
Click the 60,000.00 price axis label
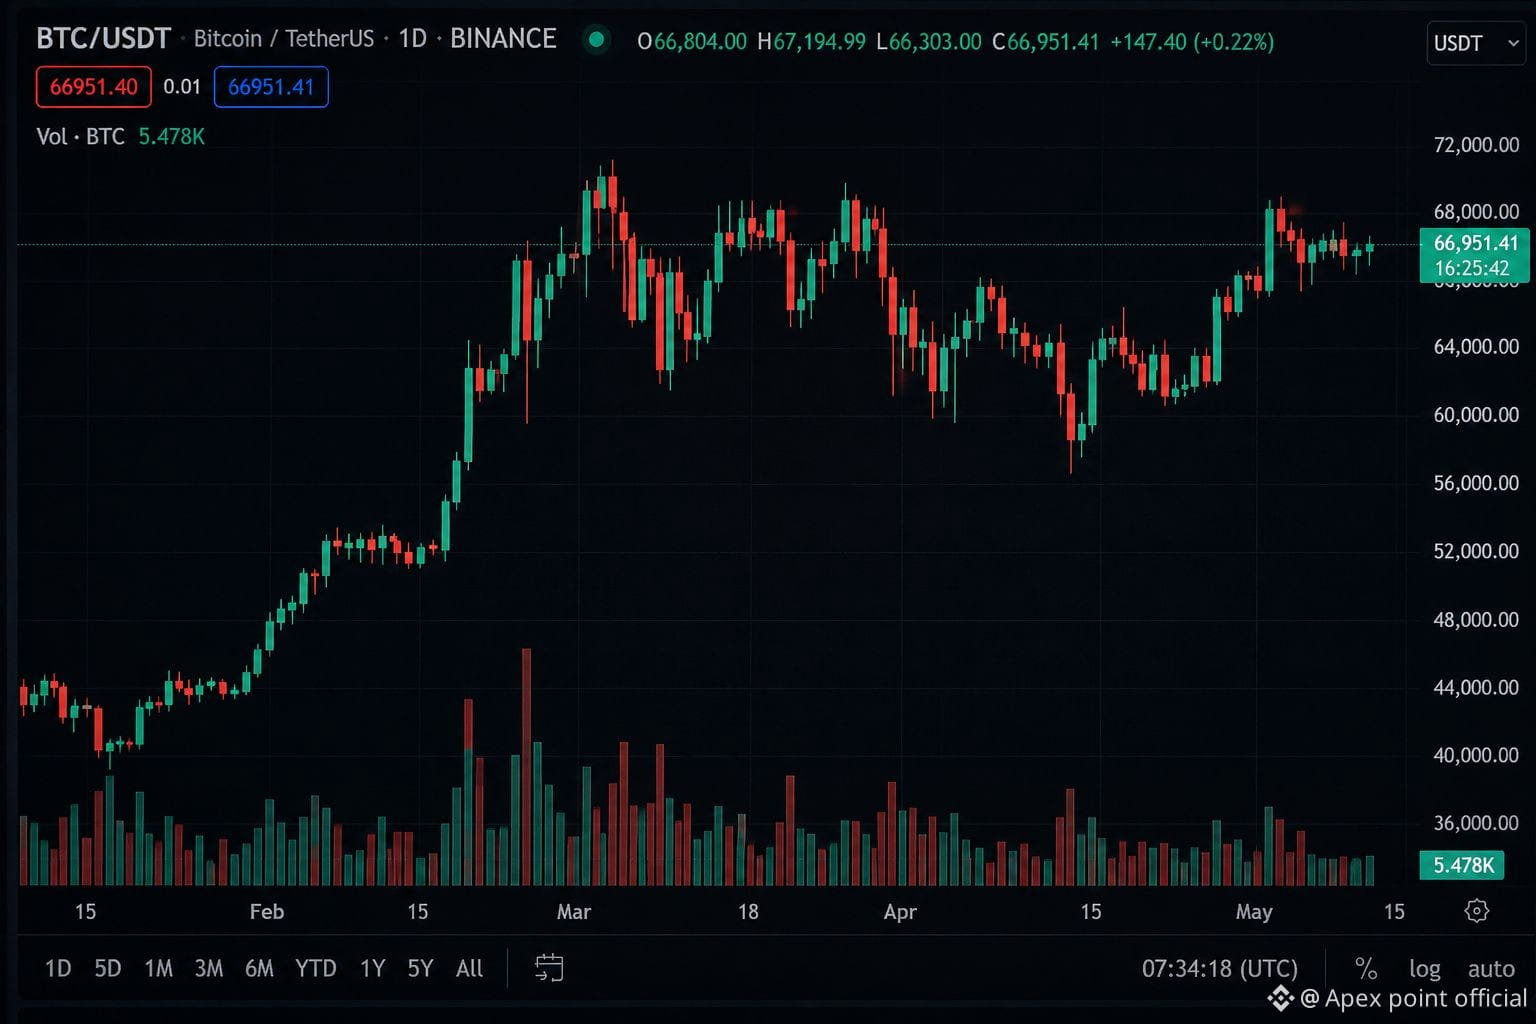[1476, 415]
